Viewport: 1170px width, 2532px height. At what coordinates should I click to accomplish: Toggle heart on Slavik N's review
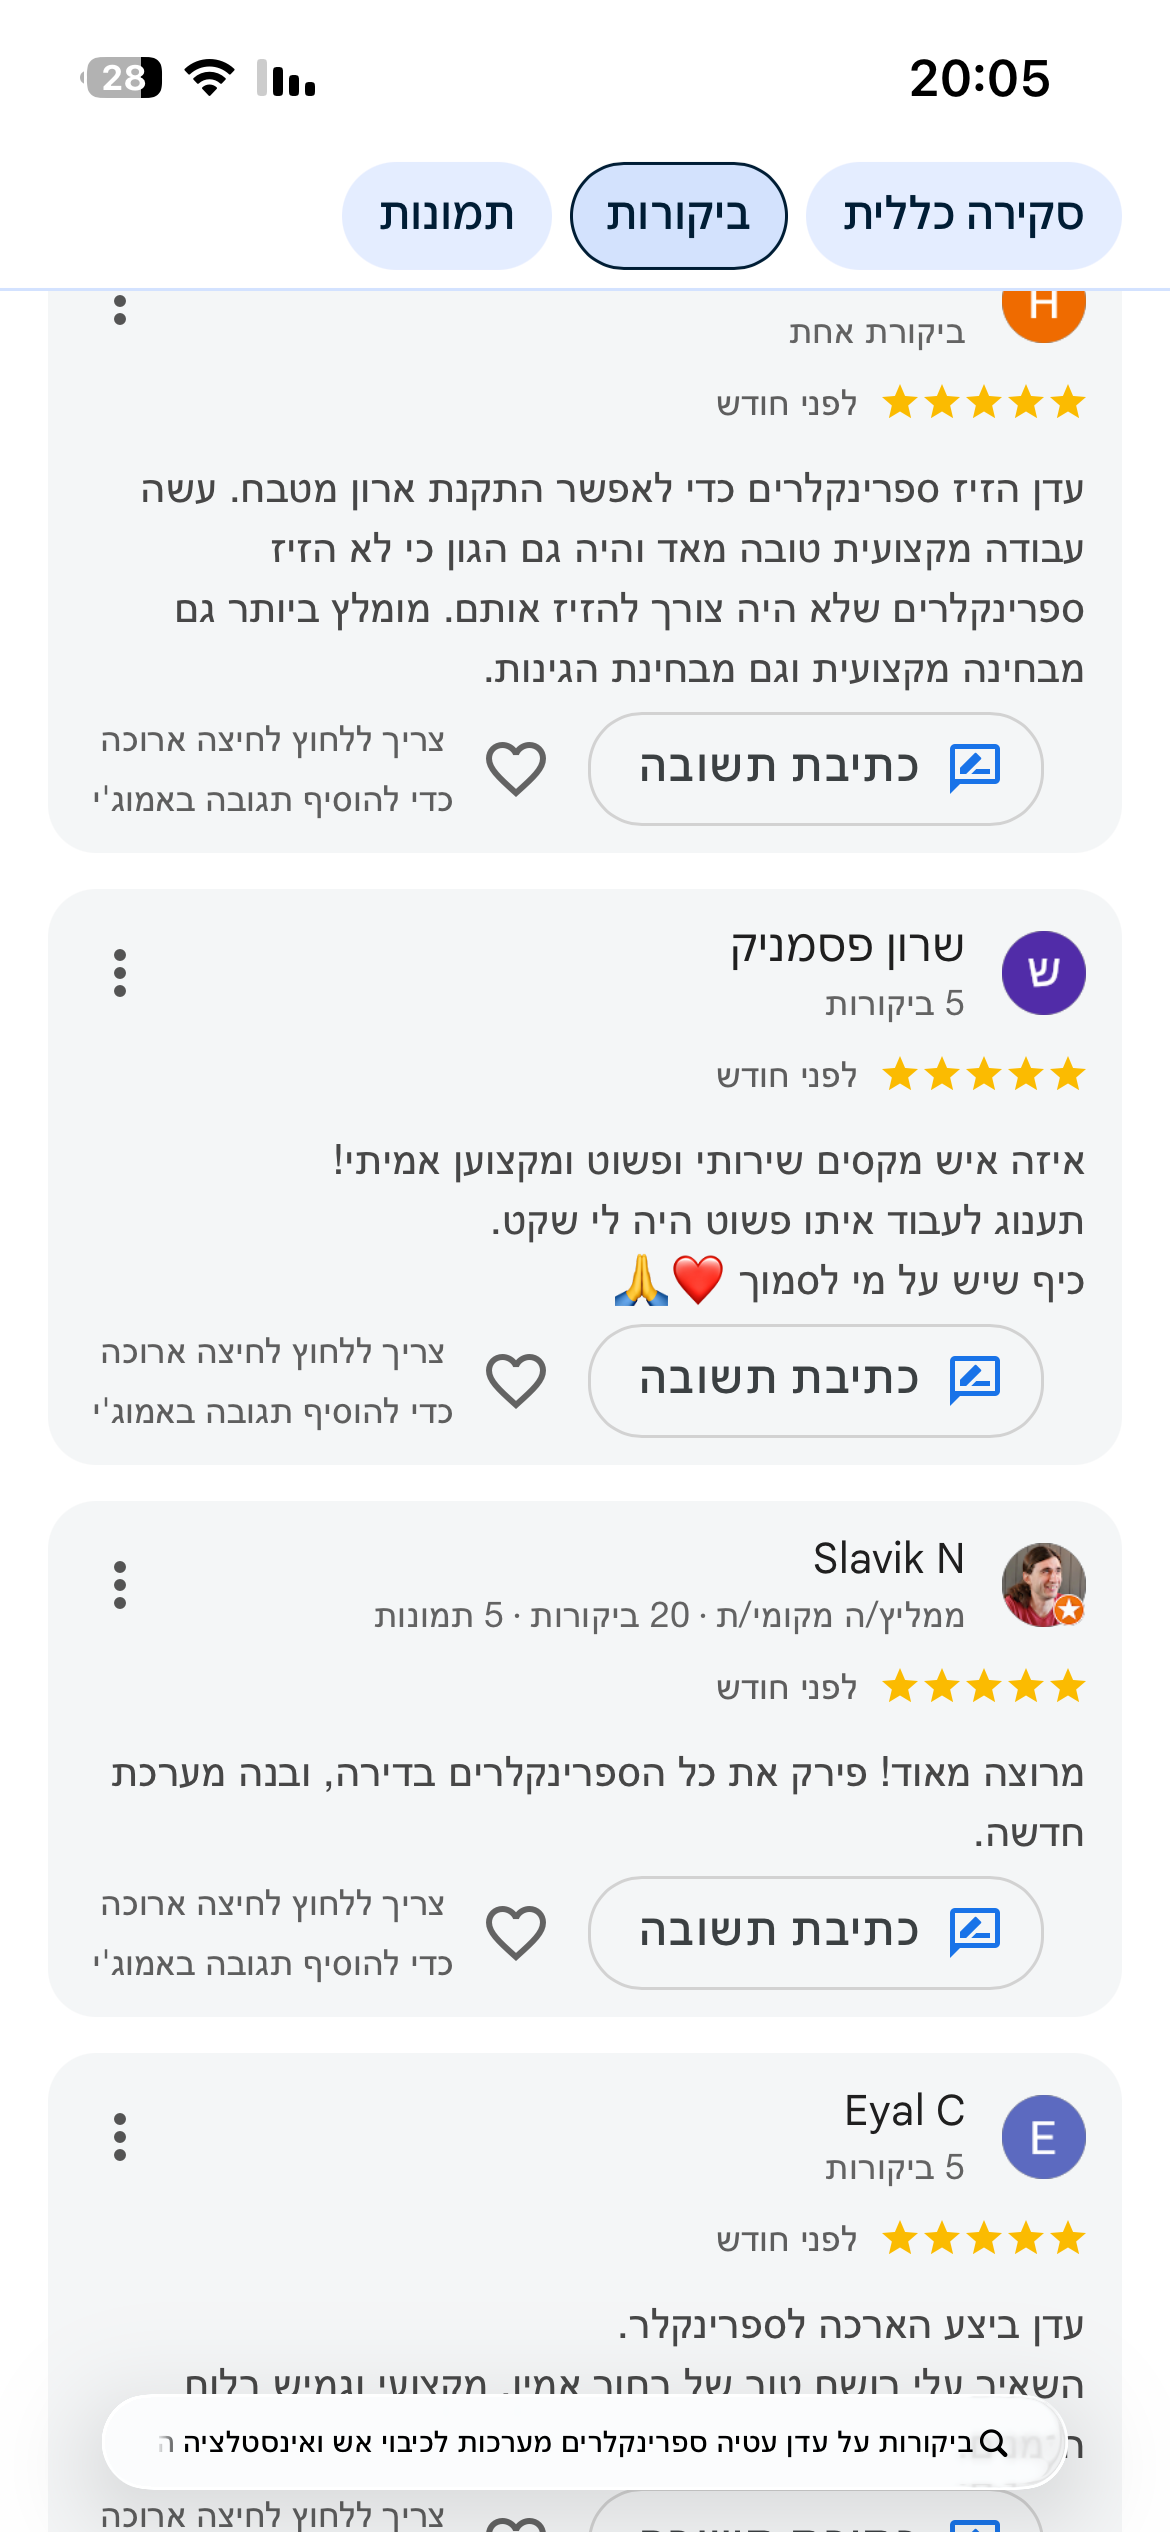pyautogui.click(x=516, y=1933)
